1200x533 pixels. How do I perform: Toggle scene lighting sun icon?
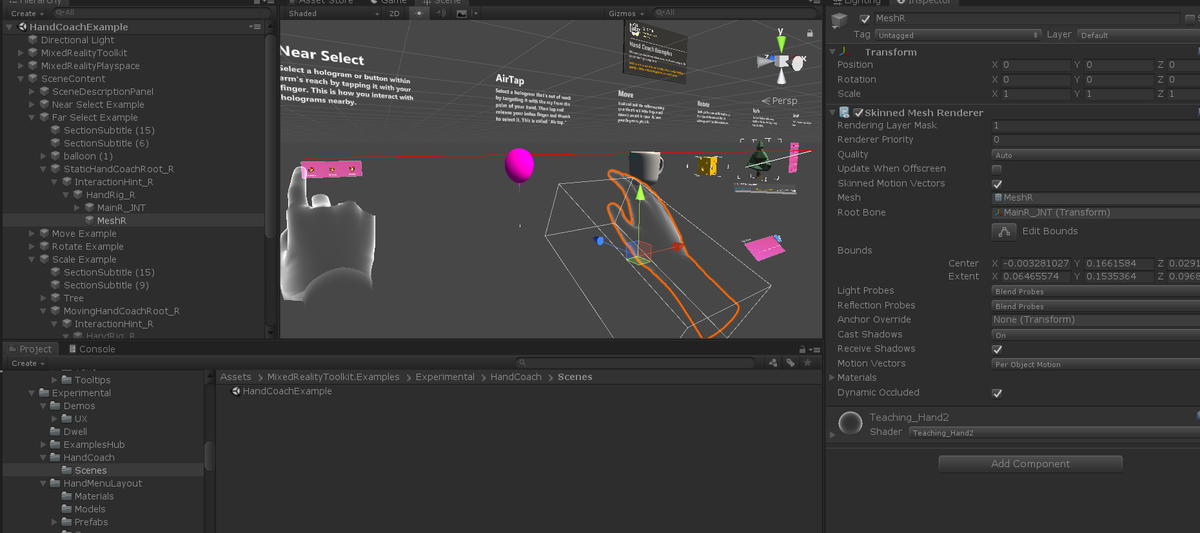(x=420, y=14)
